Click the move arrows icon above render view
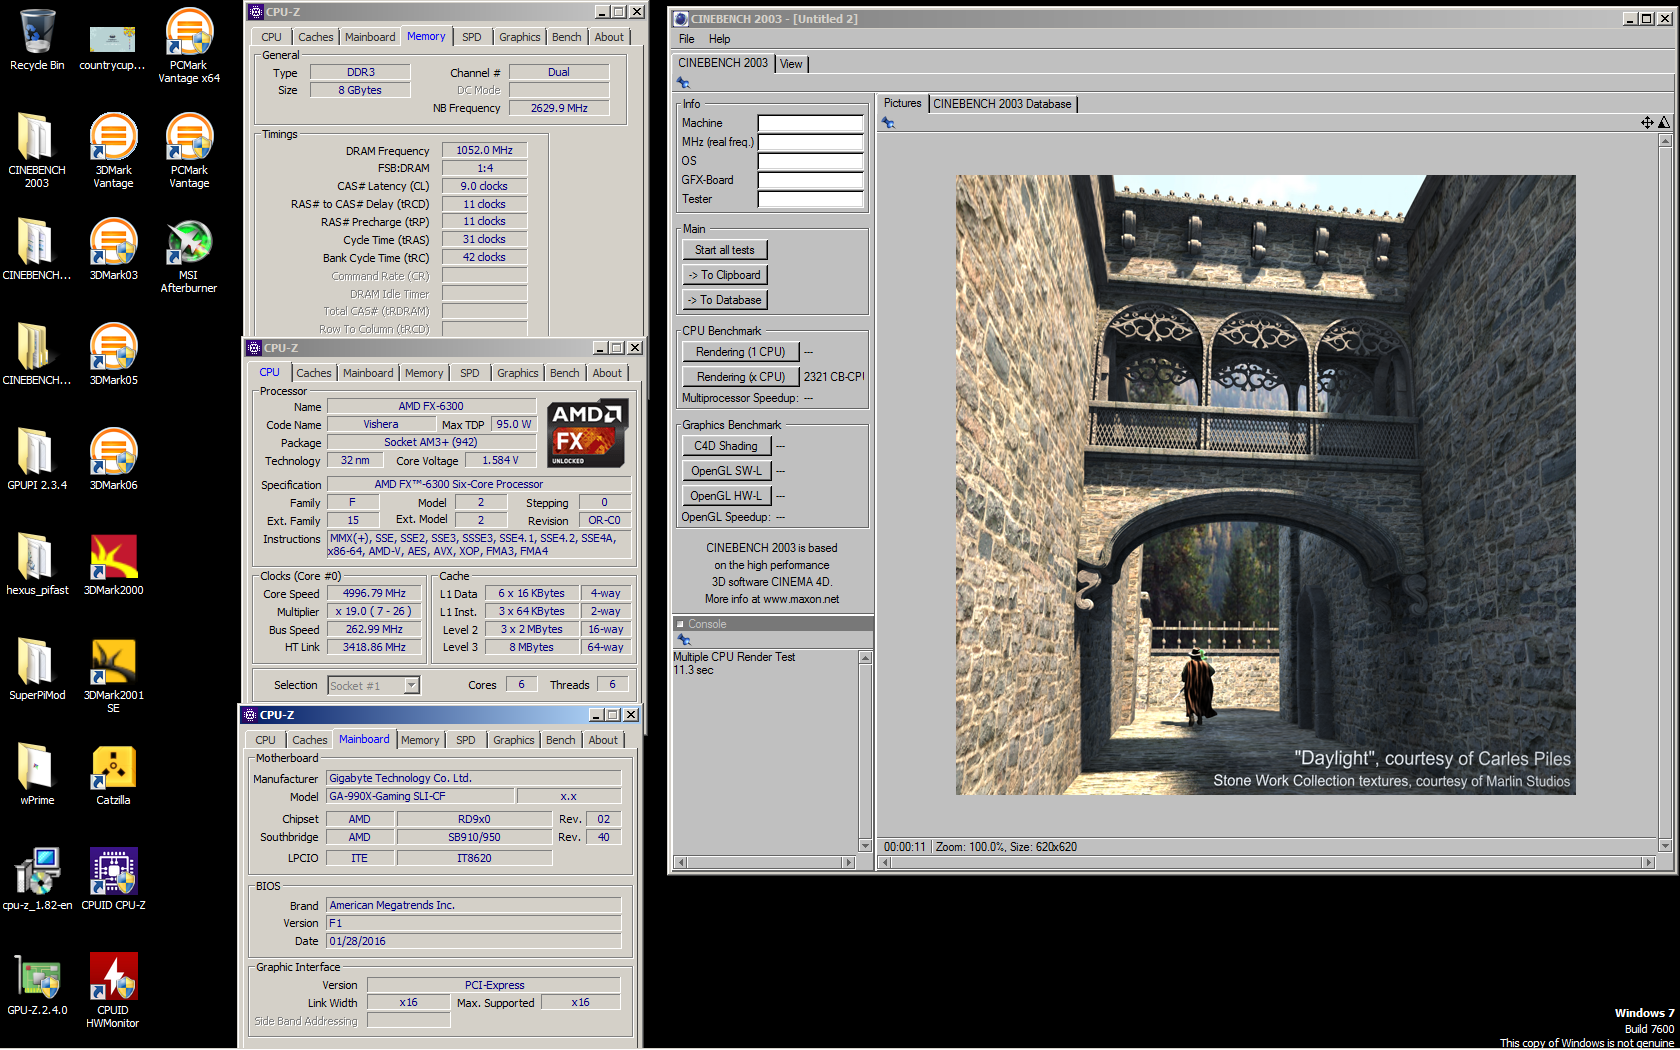Screen dimensions: 1680x1050 (1646, 123)
